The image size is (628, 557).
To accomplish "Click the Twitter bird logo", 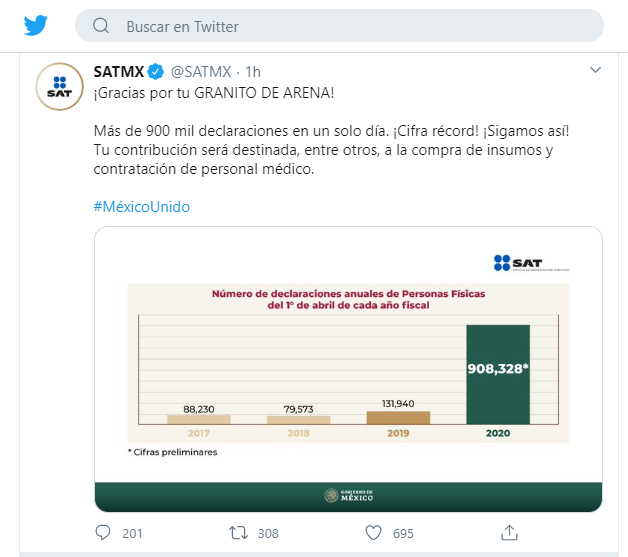I will (x=36, y=26).
